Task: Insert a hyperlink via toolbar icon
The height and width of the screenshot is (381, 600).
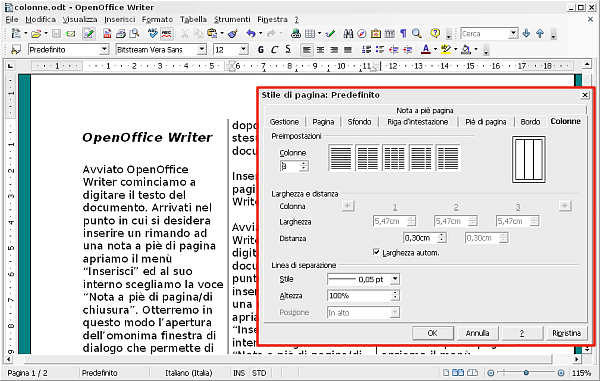Action: point(295,34)
